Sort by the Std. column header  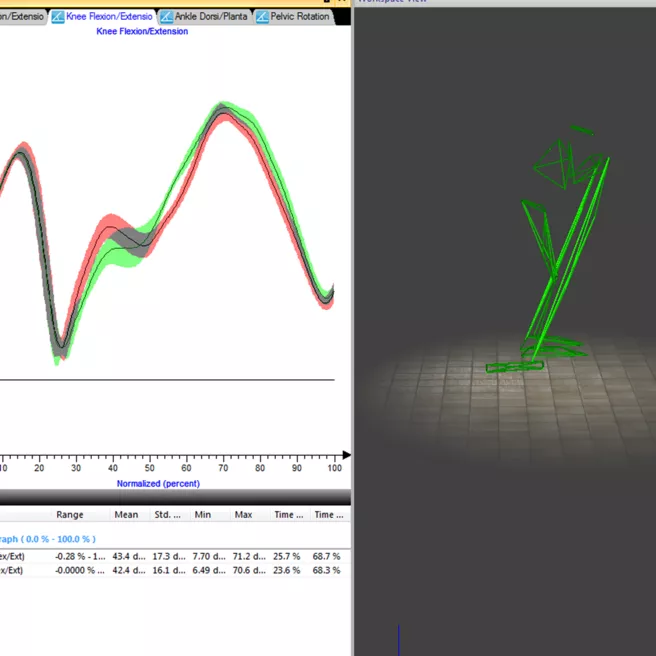[167, 515]
